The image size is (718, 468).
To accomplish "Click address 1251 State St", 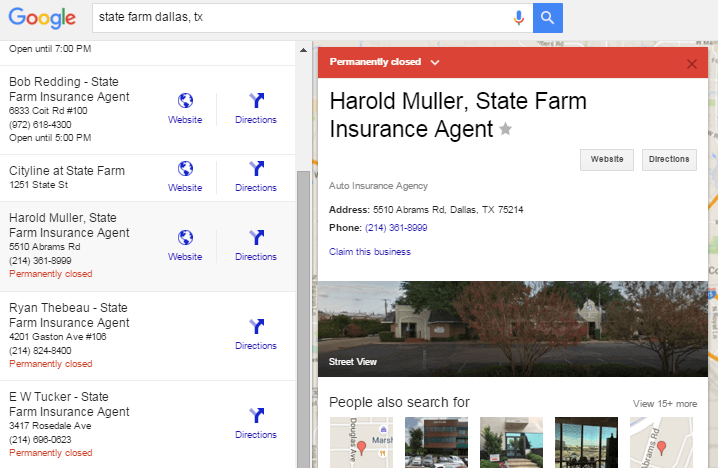I will tap(38, 185).
